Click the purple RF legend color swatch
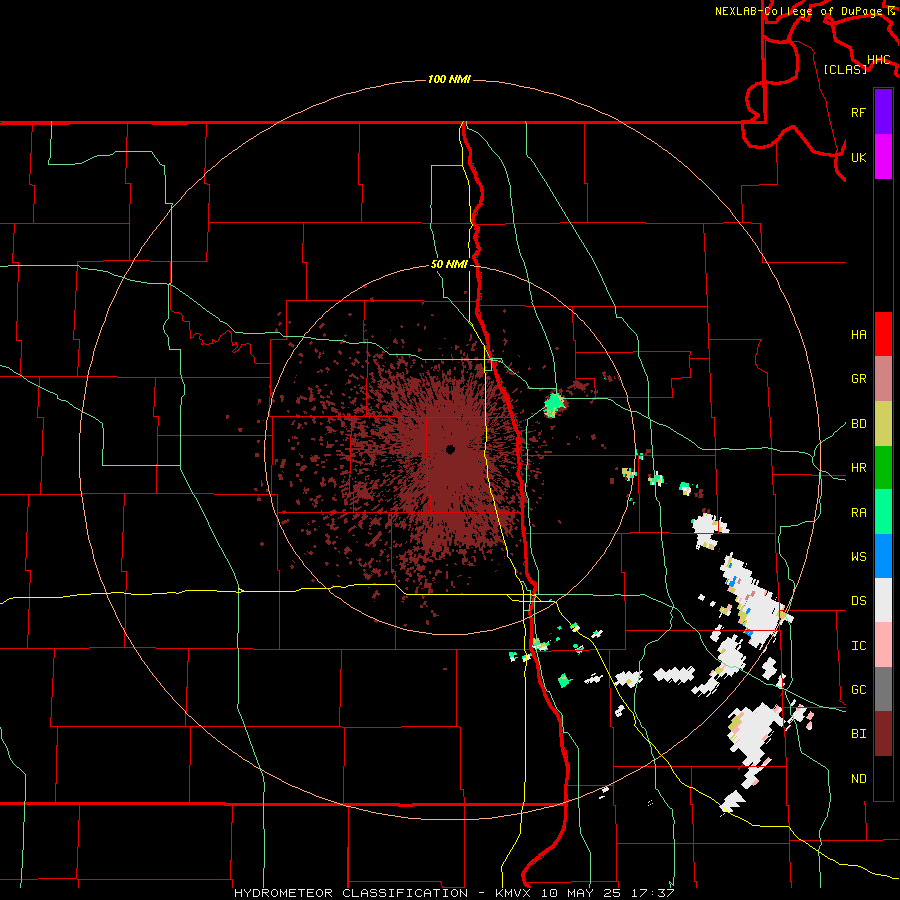Image resolution: width=900 pixels, height=900 pixels. 883,112
